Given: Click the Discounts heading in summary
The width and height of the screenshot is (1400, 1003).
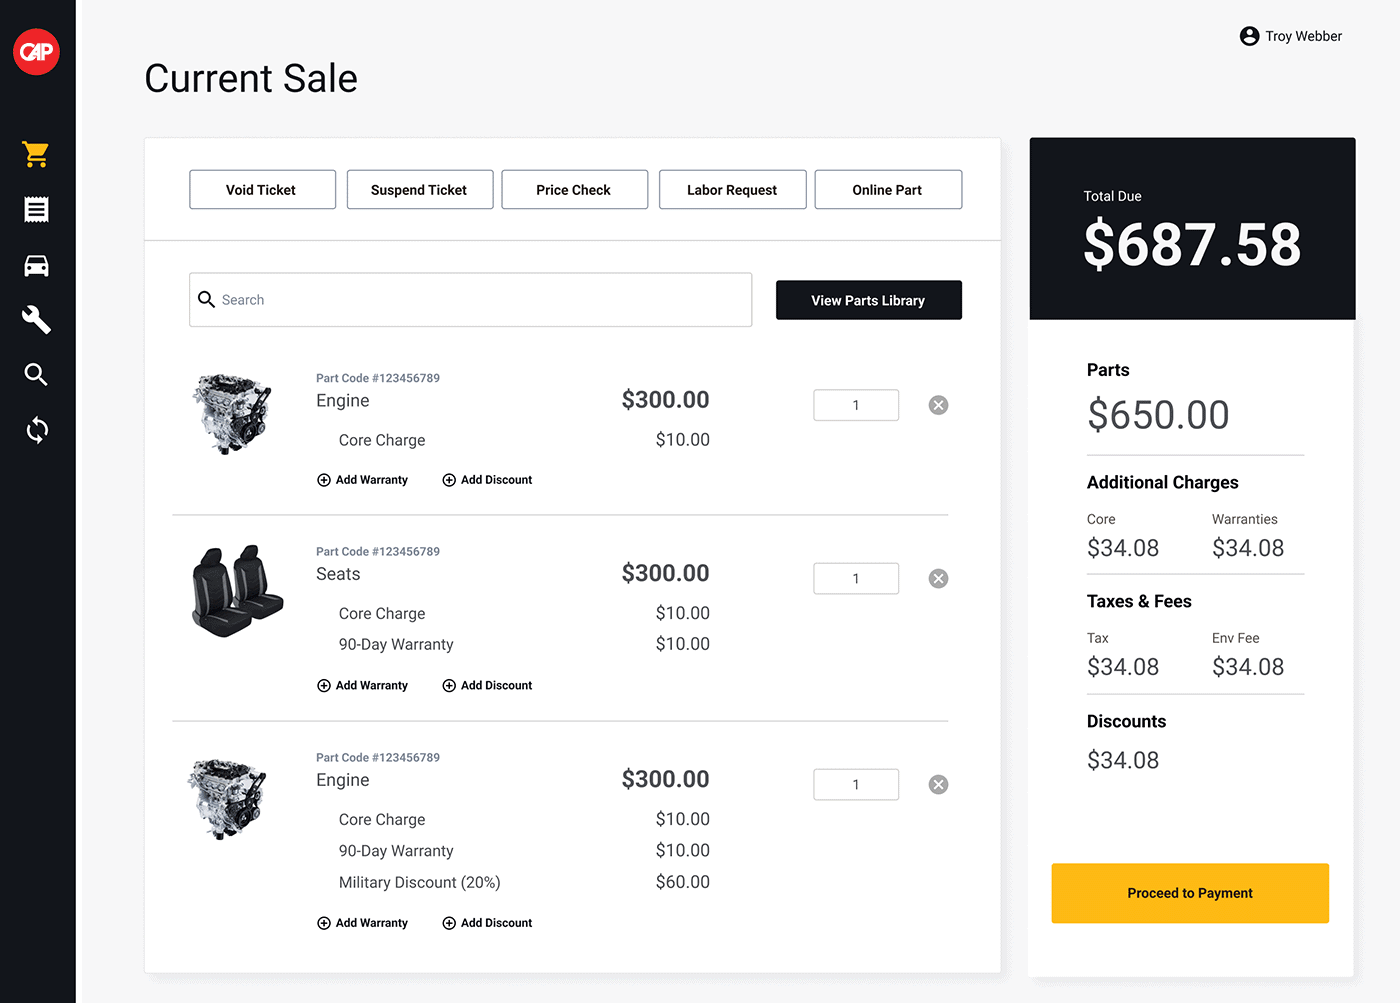Looking at the screenshot, I should pos(1126,721).
